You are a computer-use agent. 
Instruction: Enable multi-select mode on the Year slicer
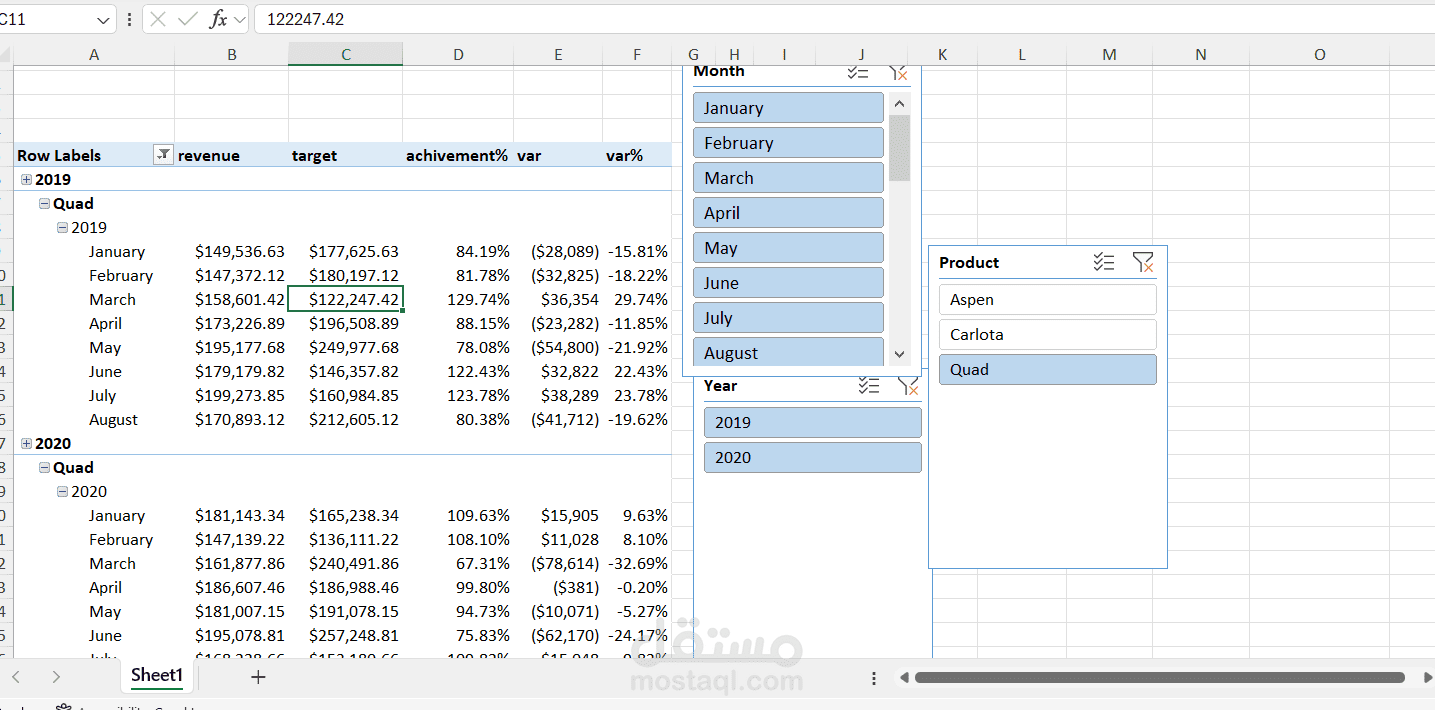pos(868,386)
